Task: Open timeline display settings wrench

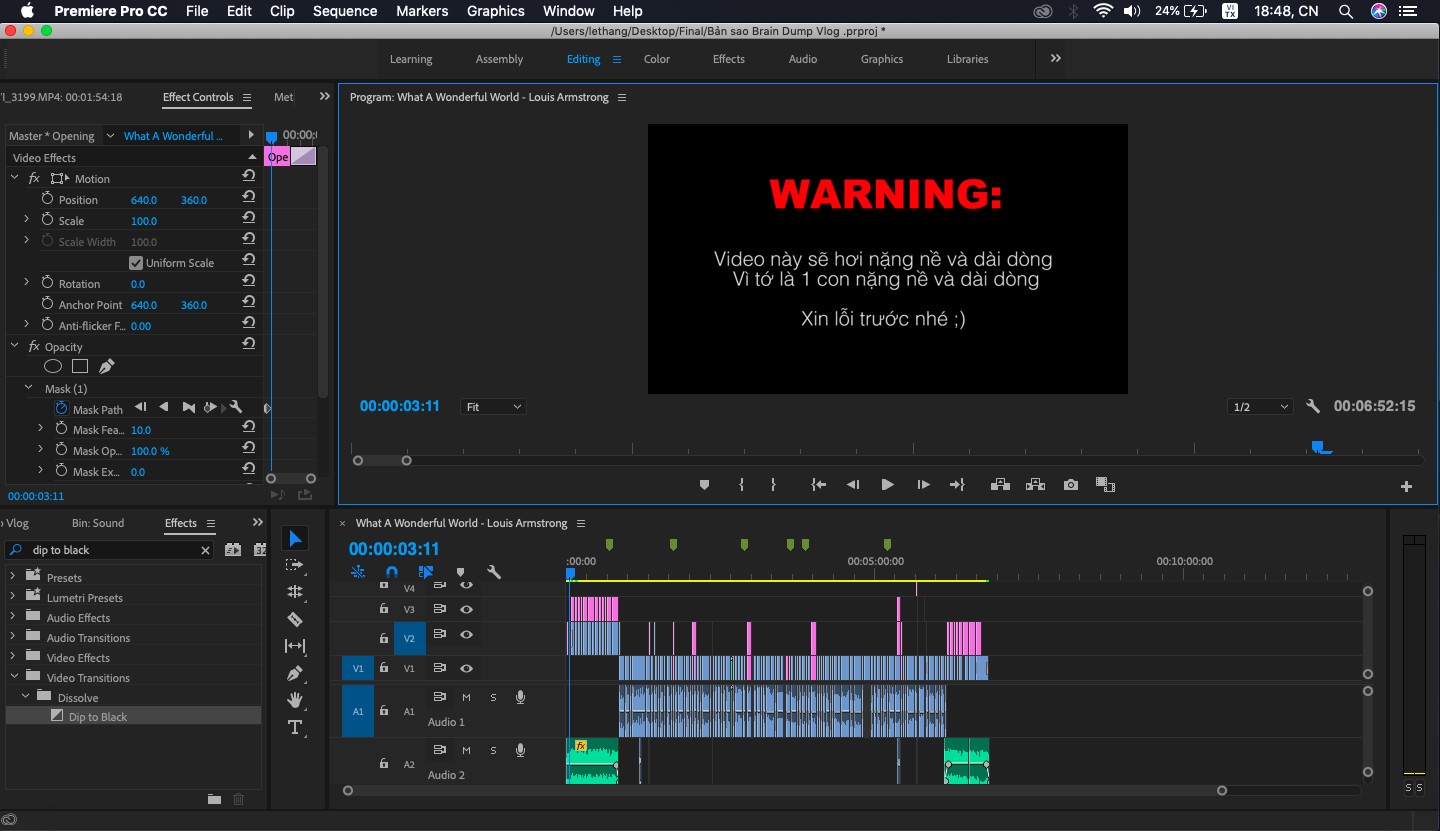Action: [493, 572]
